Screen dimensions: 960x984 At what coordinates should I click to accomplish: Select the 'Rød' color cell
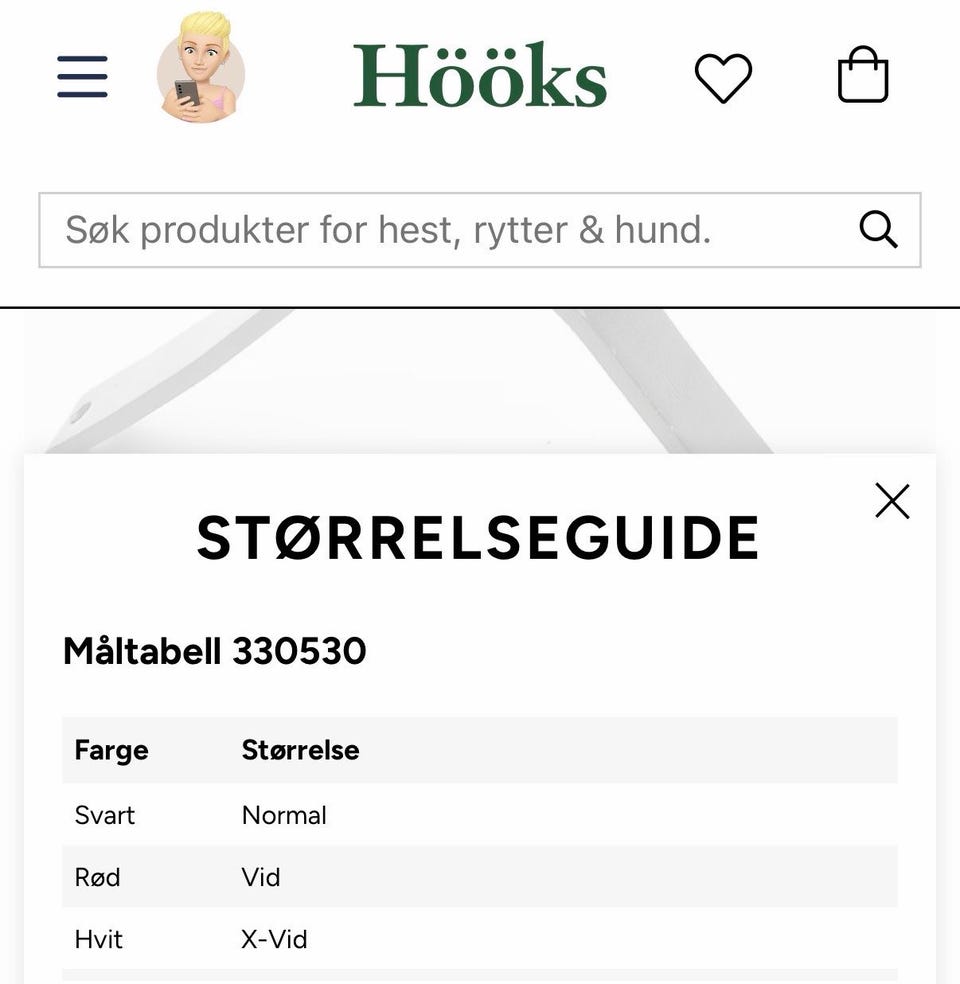(97, 877)
